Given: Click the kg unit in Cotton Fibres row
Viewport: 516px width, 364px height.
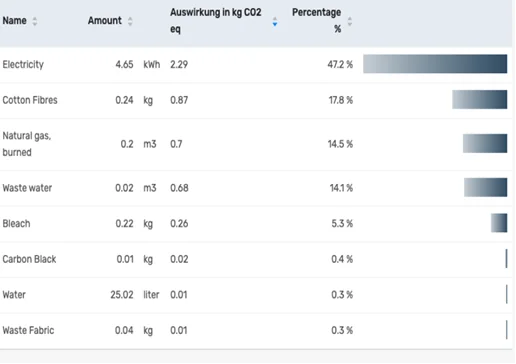Looking at the screenshot, I should [148, 100].
